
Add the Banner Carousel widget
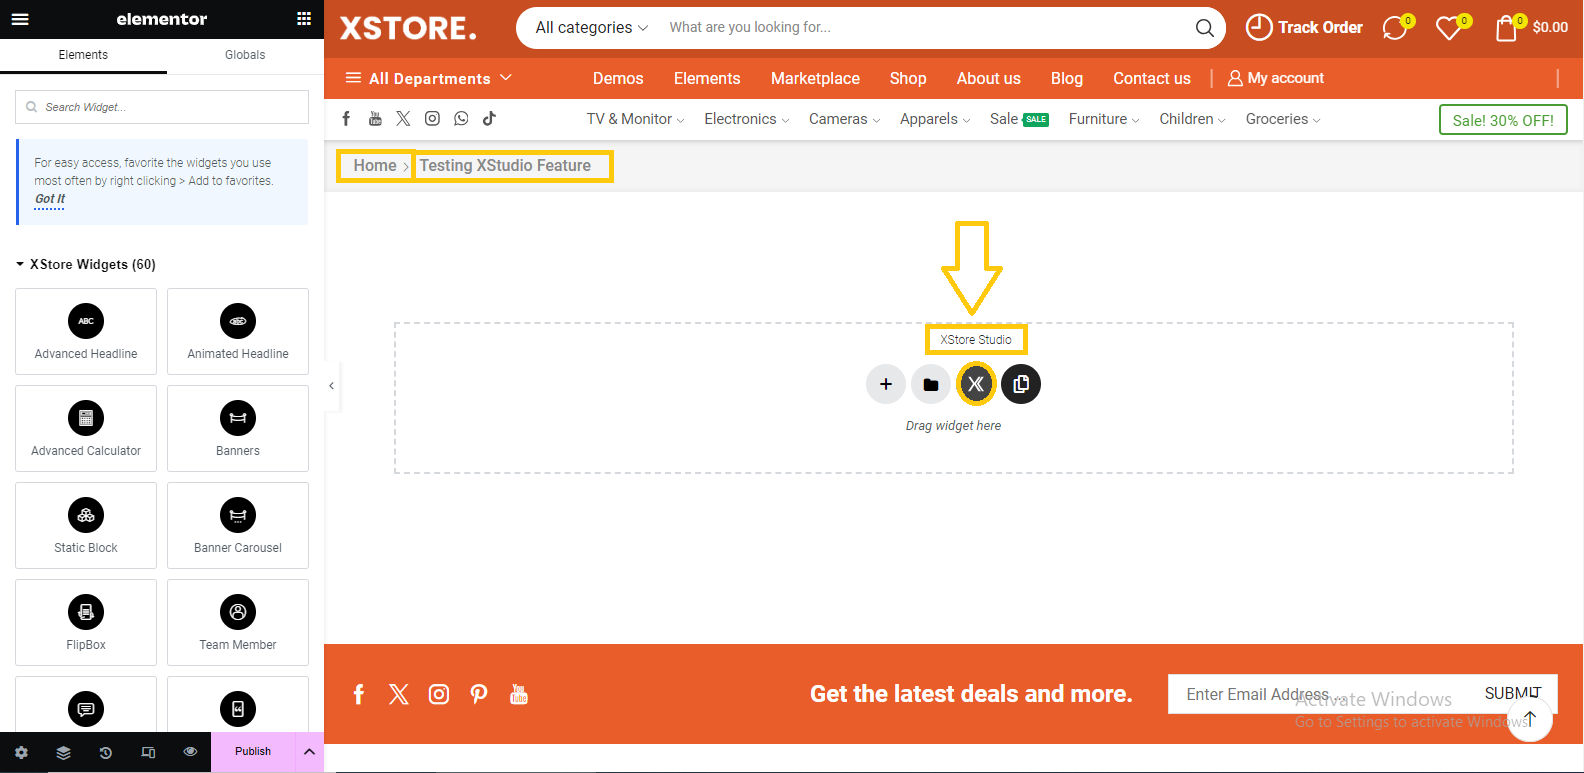point(238,526)
